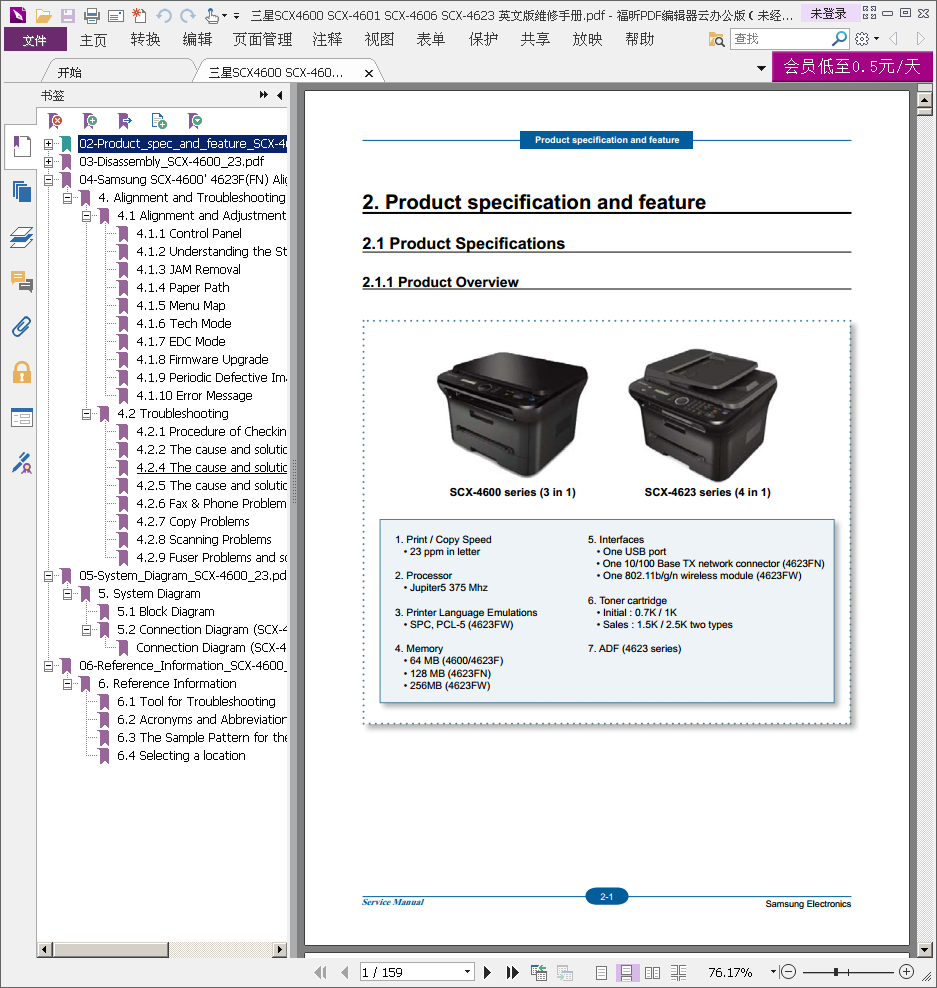Click the 未登录 login button

[828, 14]
